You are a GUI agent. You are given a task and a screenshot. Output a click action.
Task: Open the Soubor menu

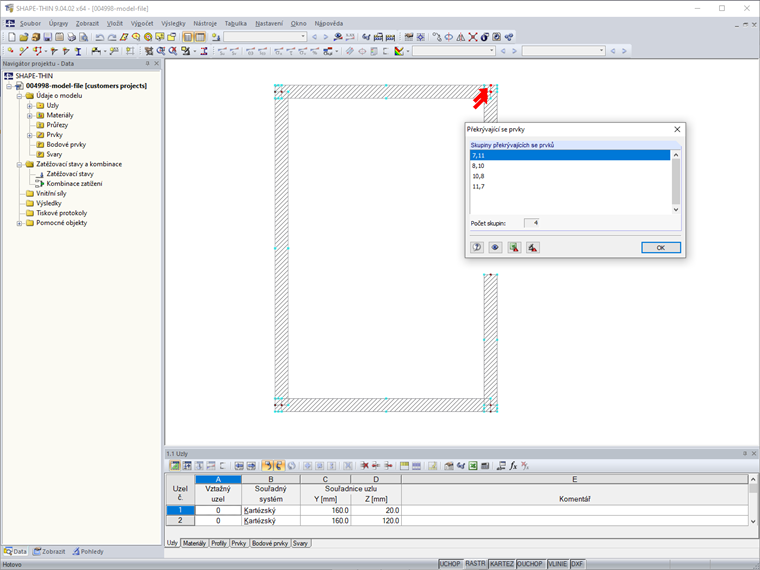[x=30, y=23]
